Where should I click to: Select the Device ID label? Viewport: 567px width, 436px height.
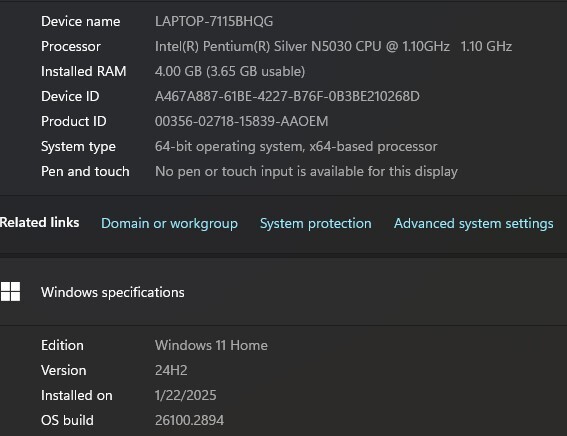click(x=70, y=96)
